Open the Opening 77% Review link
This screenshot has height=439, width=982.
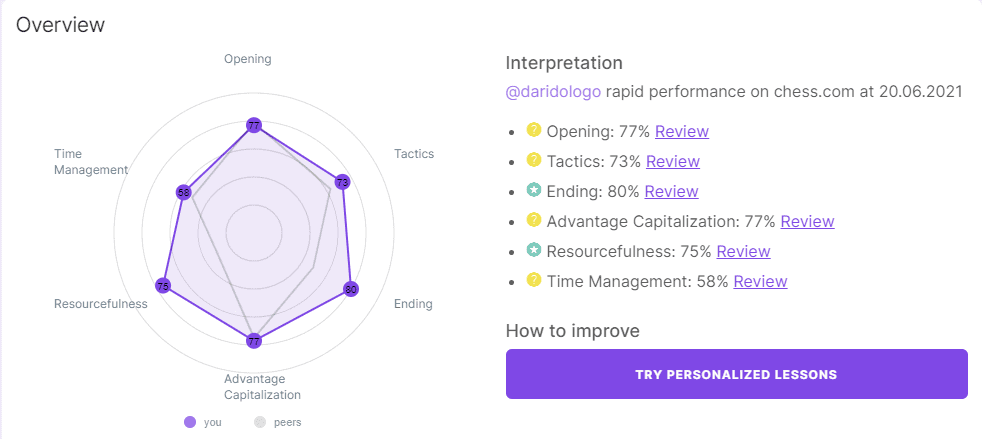click(x=682, y=131)
